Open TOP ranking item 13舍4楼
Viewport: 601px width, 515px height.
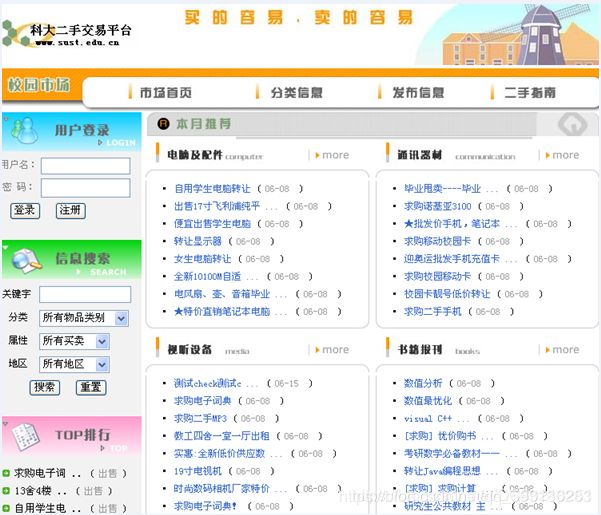click(x=32, y=491)
